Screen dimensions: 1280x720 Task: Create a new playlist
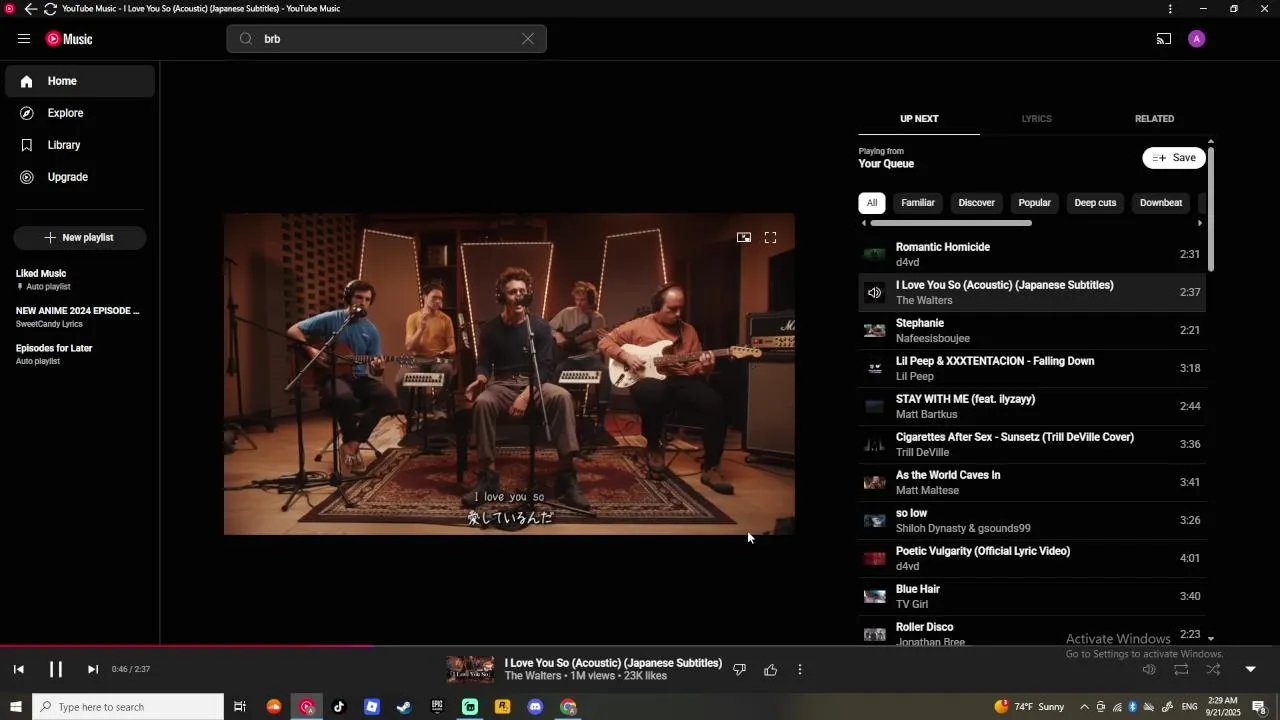tap(80, 238)
